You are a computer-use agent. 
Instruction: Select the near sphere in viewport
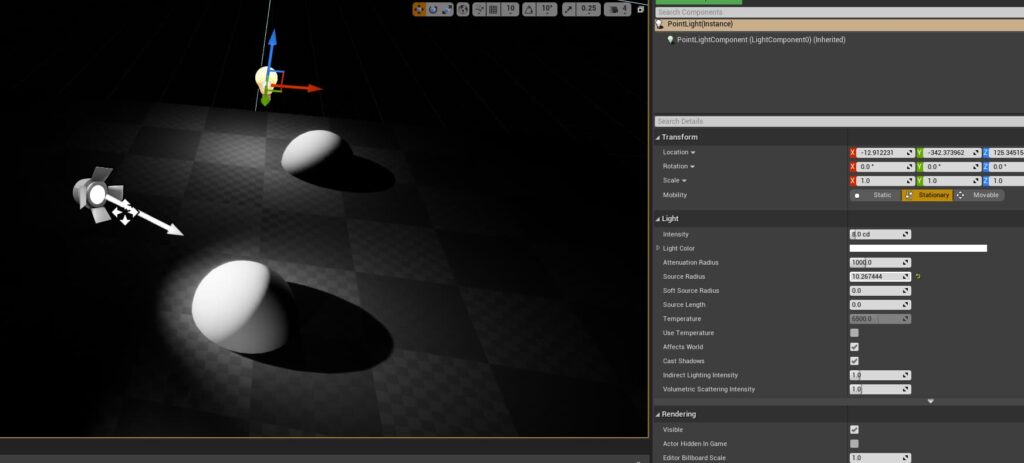coord(242,306)
